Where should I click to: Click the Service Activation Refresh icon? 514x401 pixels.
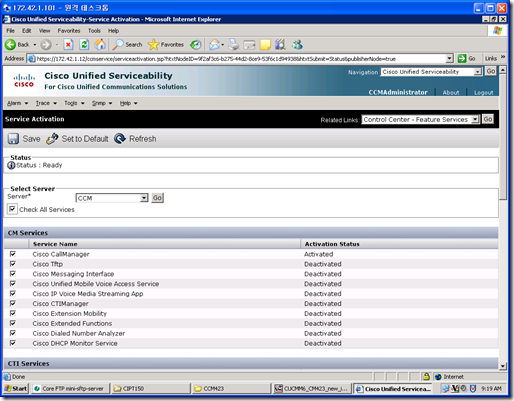coord(120,139)
